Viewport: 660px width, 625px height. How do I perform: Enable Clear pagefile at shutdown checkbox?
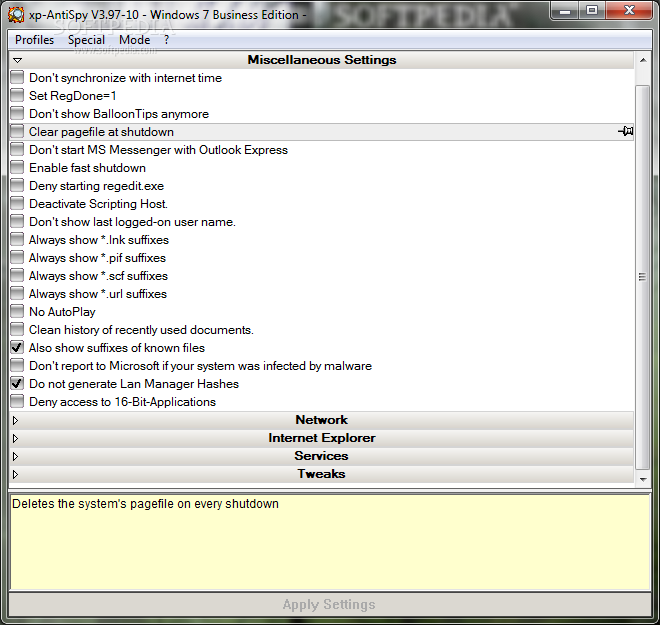click(17, 132)
